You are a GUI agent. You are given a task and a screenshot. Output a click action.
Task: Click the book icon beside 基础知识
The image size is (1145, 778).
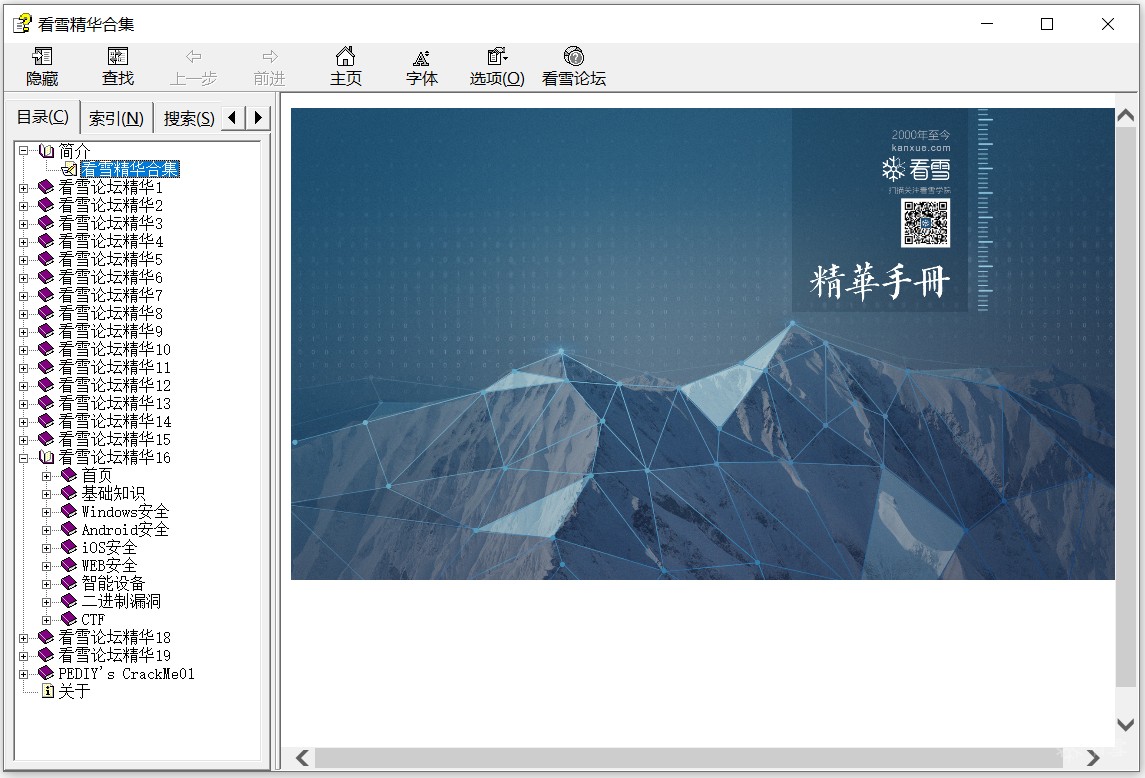pos(69,493)
